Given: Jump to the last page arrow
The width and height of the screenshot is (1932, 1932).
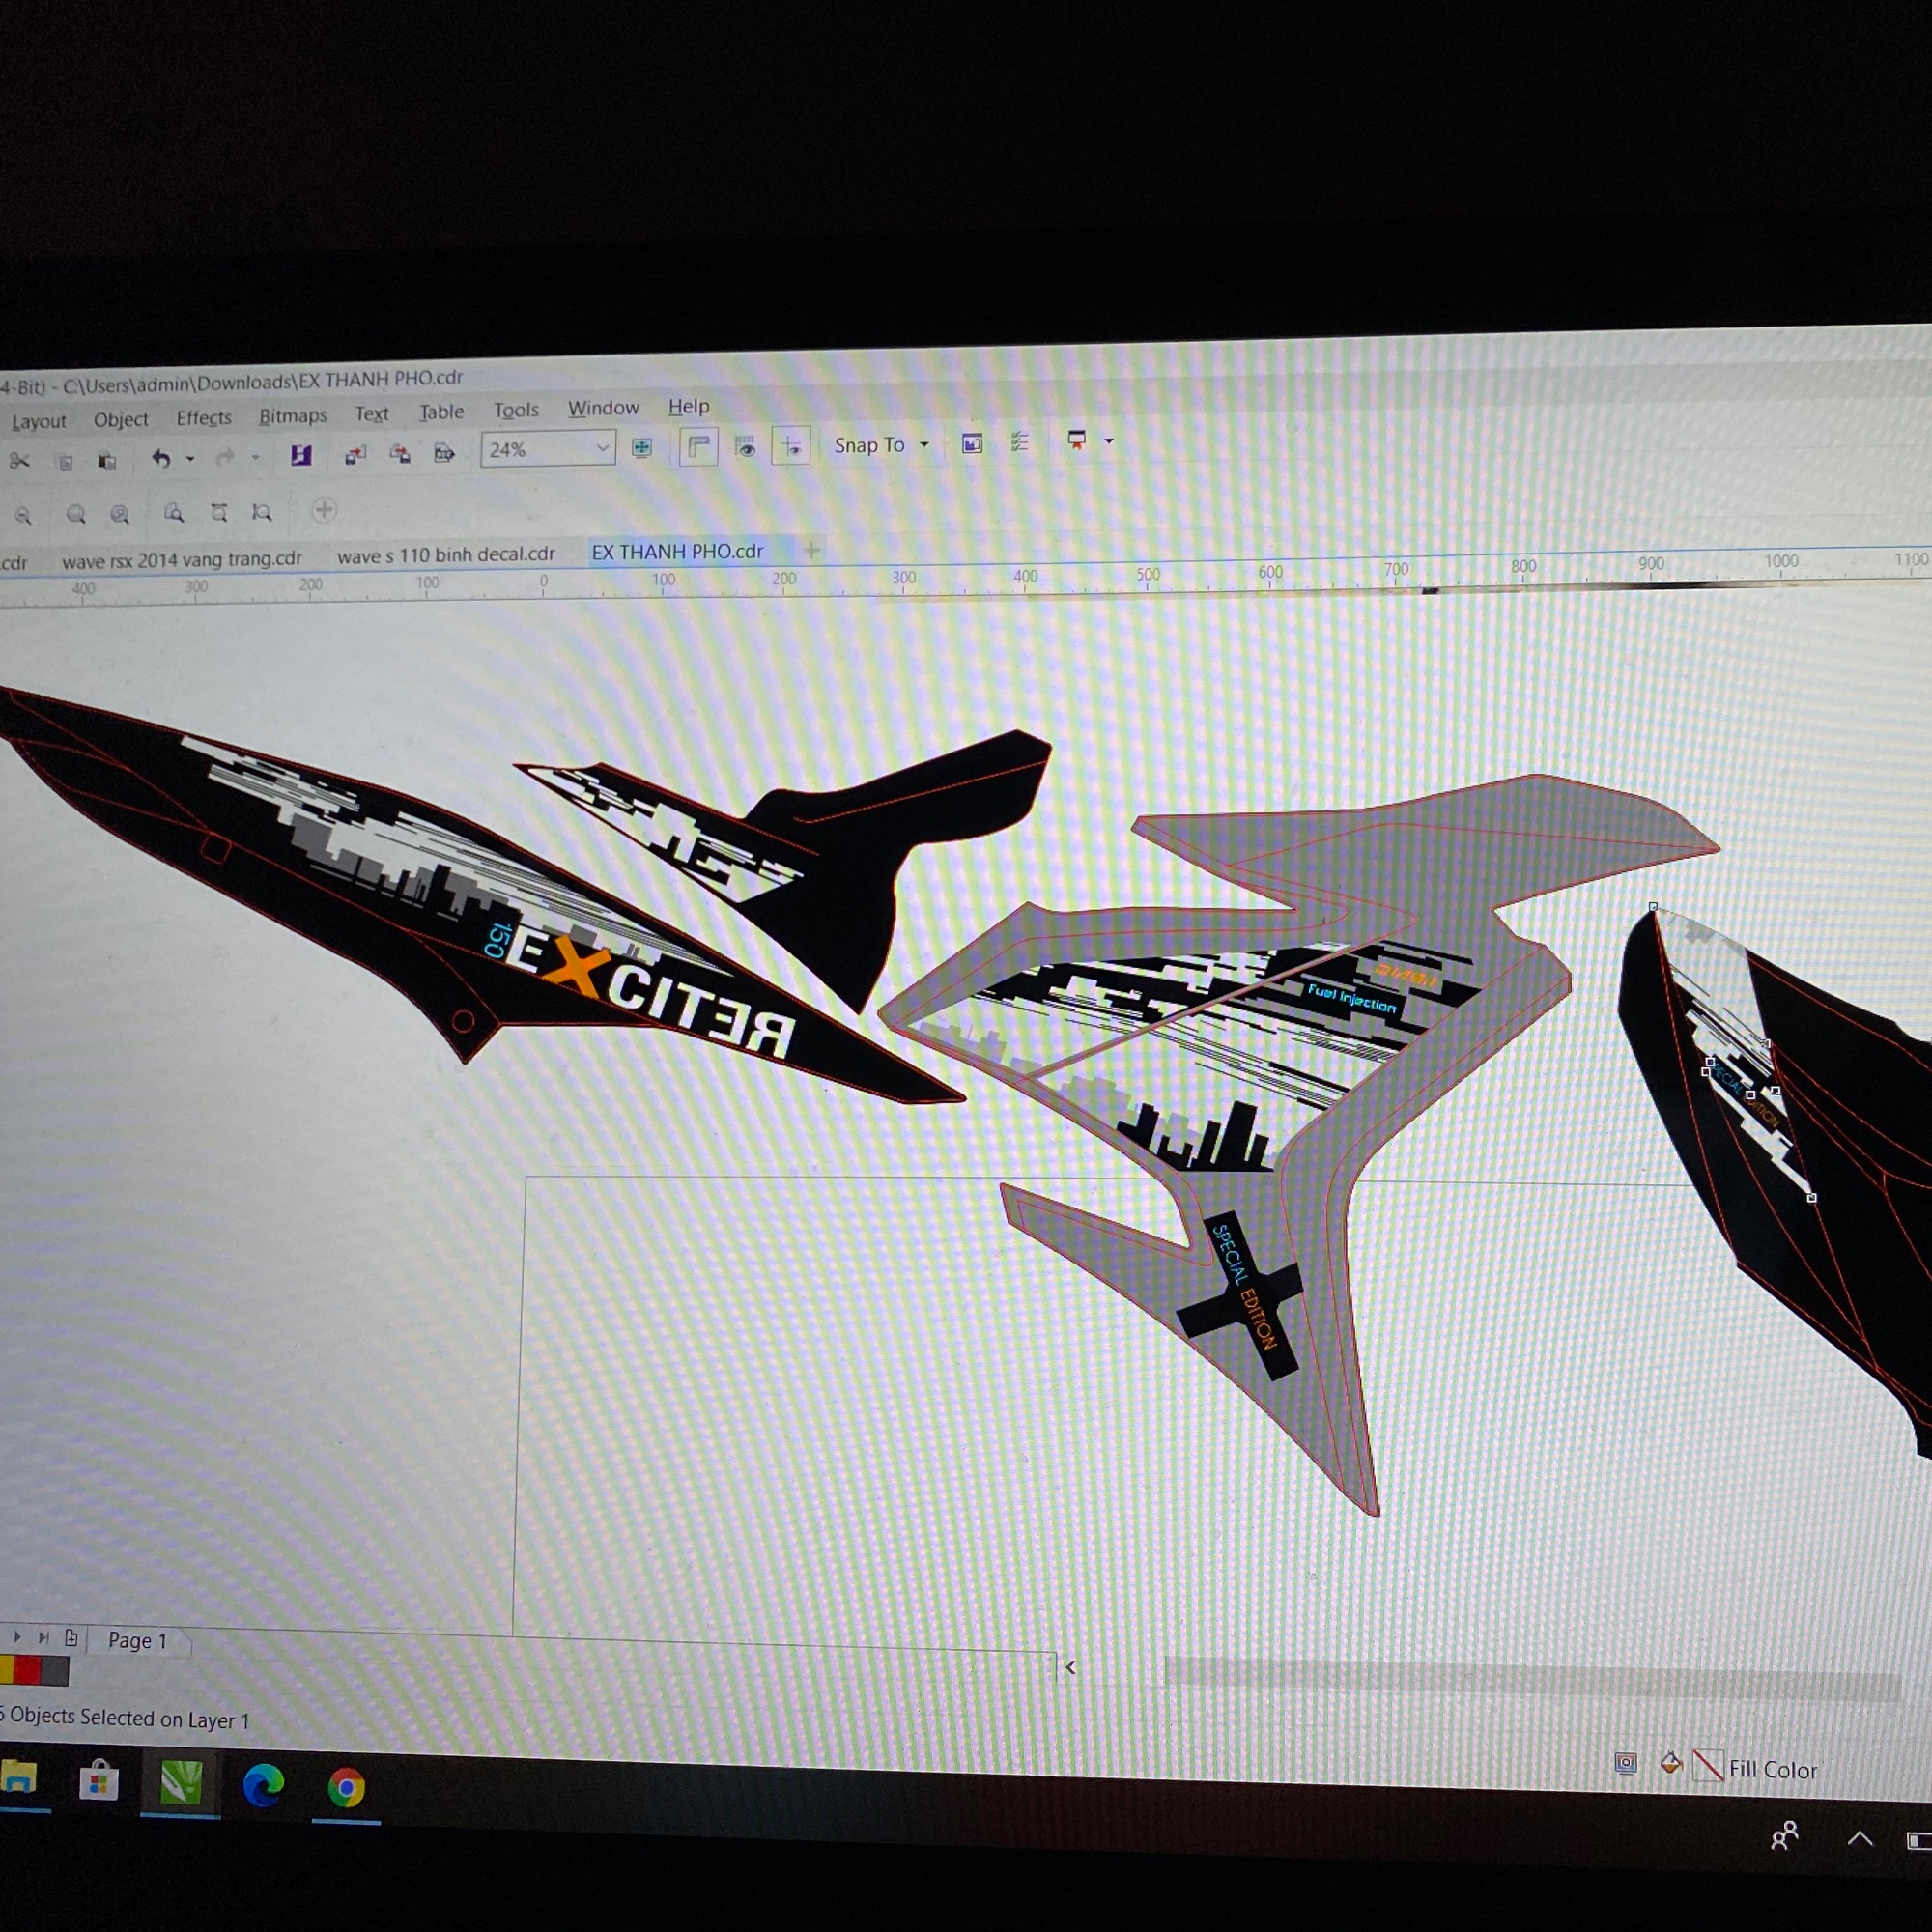Looking at the screenshot, I should point(44,1637).
